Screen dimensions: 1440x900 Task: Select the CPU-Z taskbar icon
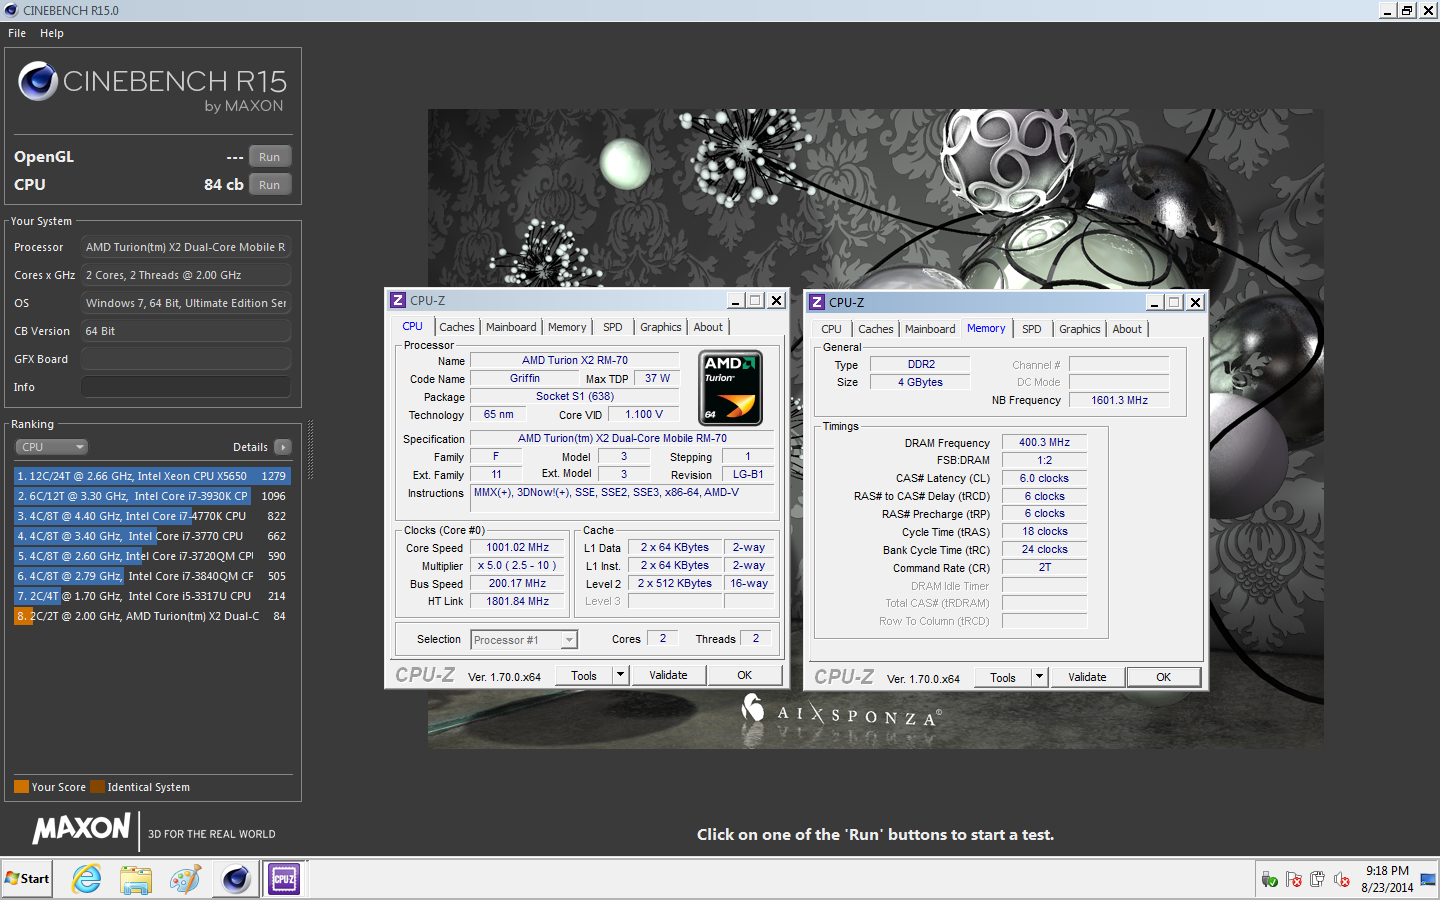[x=284, y=879]
